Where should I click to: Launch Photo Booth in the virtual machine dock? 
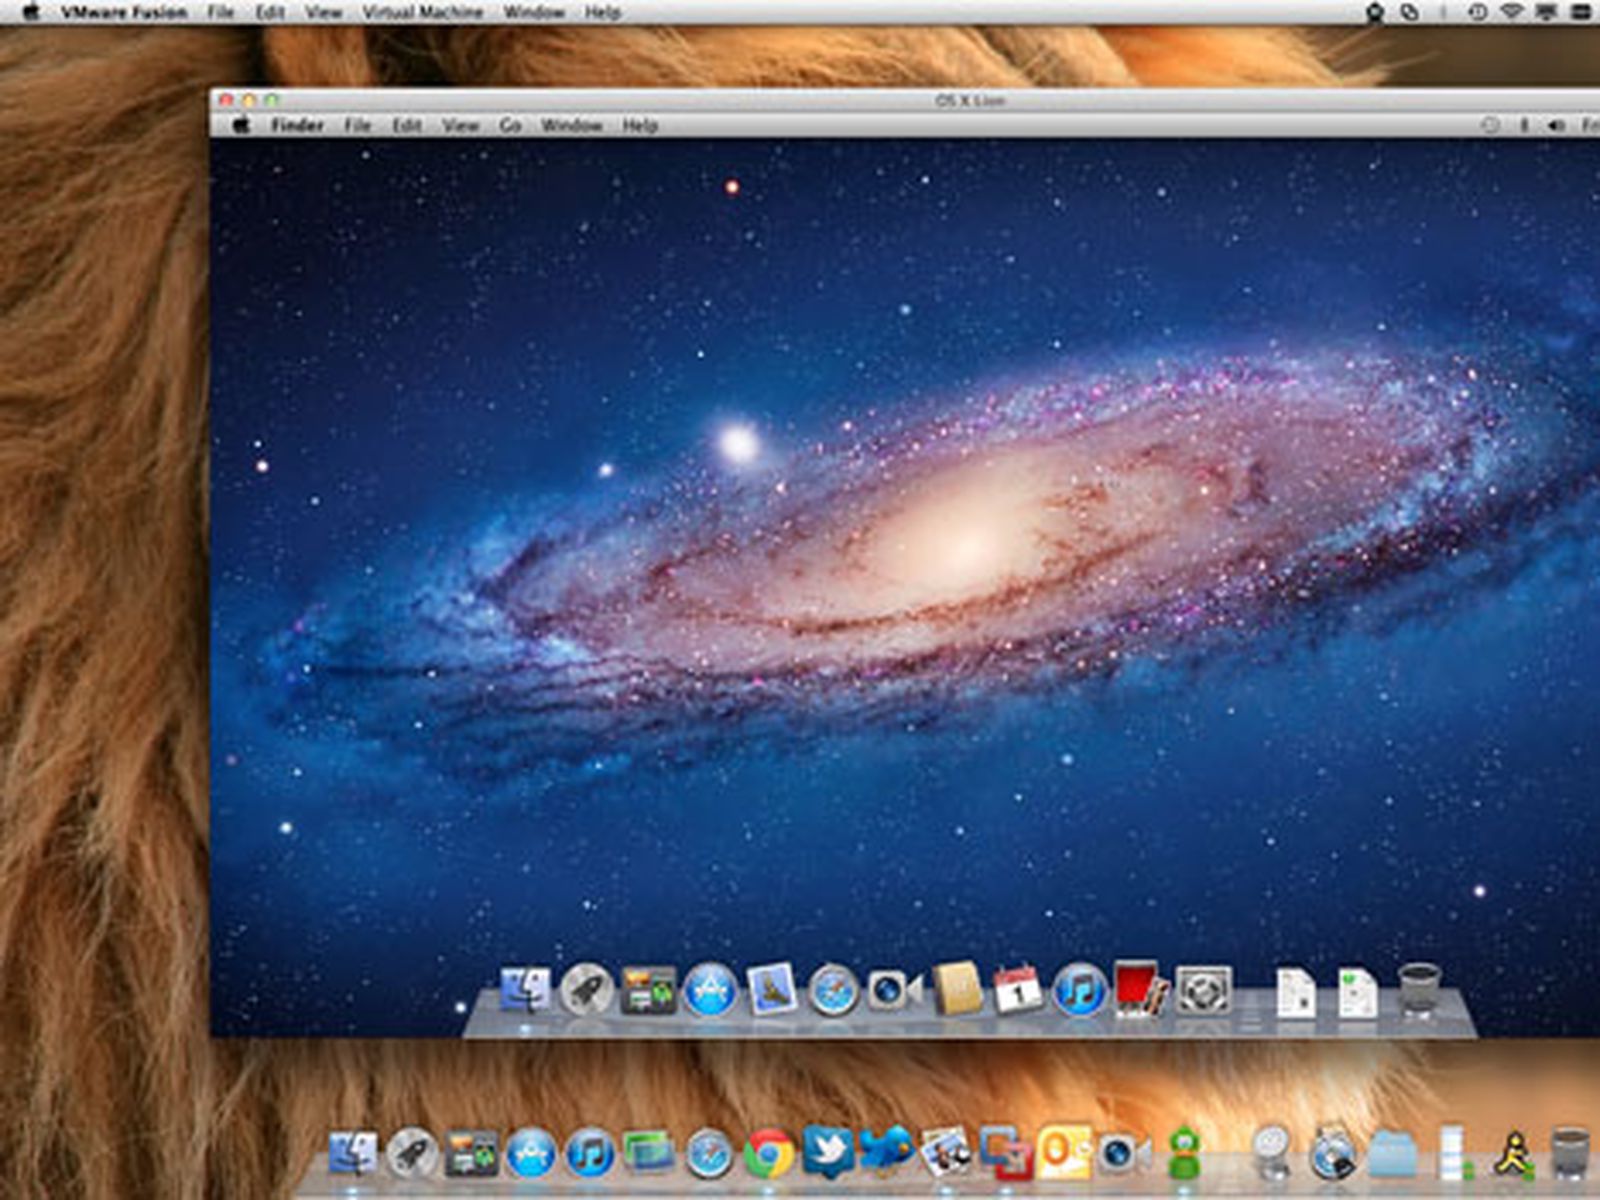click(x=1139, y=990)
